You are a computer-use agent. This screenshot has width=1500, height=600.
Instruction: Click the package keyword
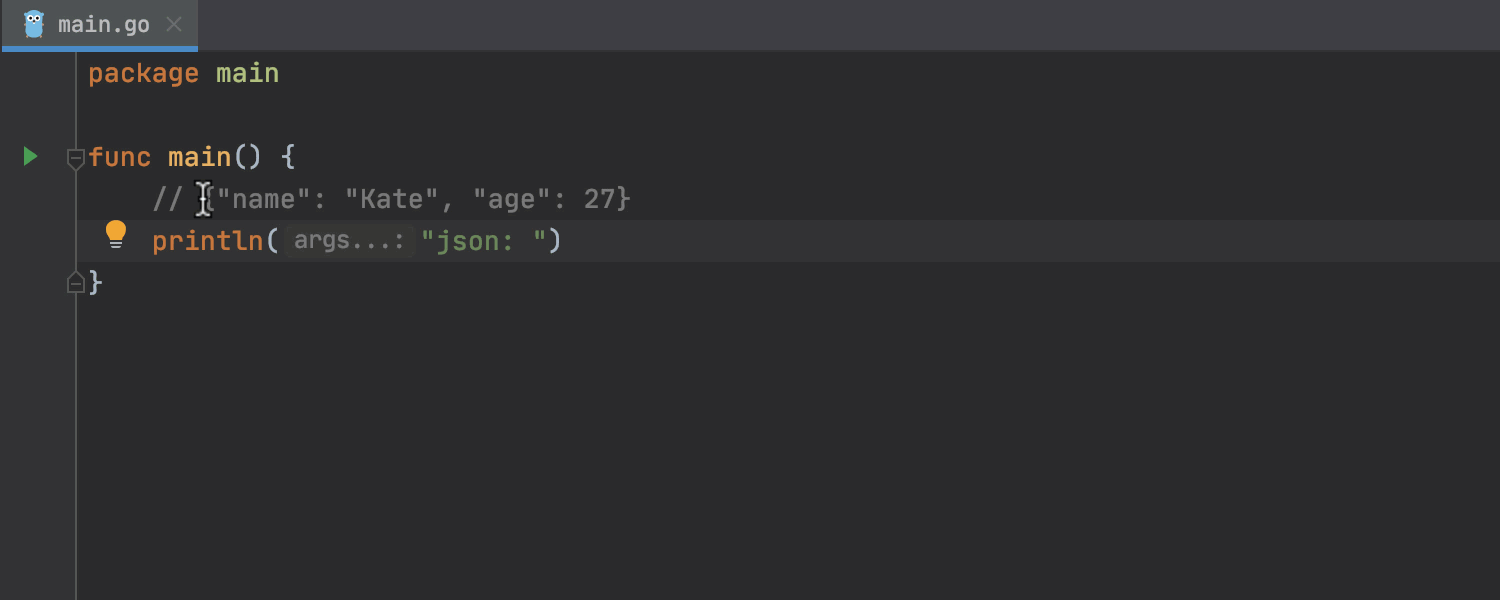(143, 74)
